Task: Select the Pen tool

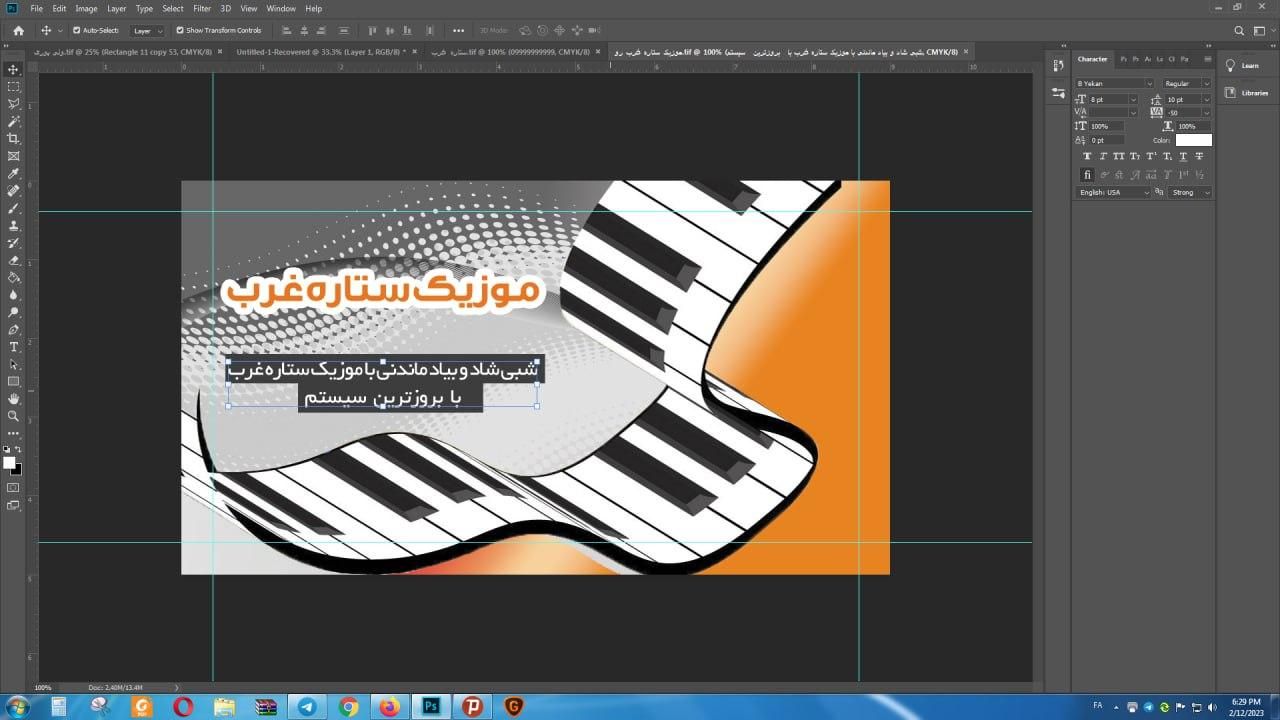Action: (13, 330)
